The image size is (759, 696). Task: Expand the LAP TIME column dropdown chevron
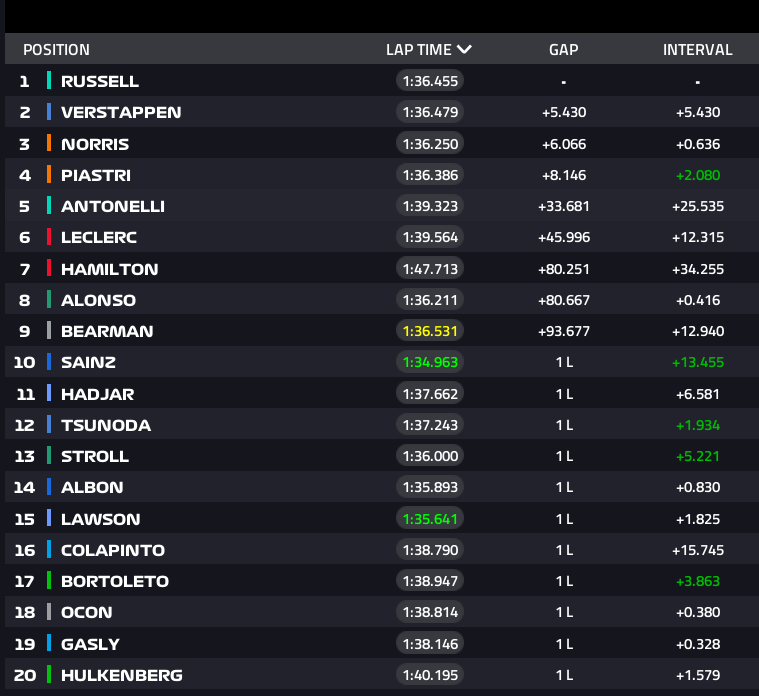click(x=464, y=49)
